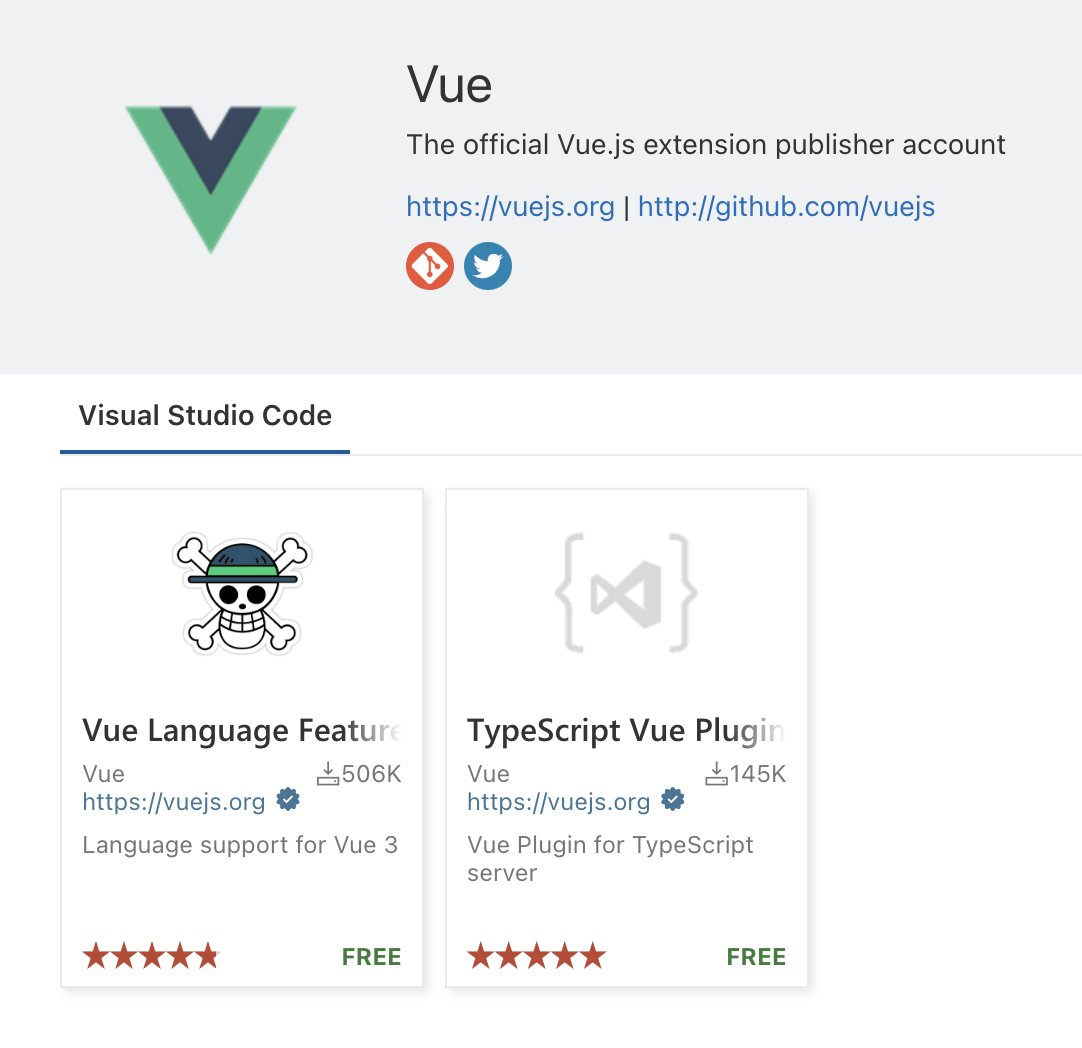This screenshot has height=1048, width=1082.
Task: Open the Vue Language Features extension title
Action: (x=242, y=731)
